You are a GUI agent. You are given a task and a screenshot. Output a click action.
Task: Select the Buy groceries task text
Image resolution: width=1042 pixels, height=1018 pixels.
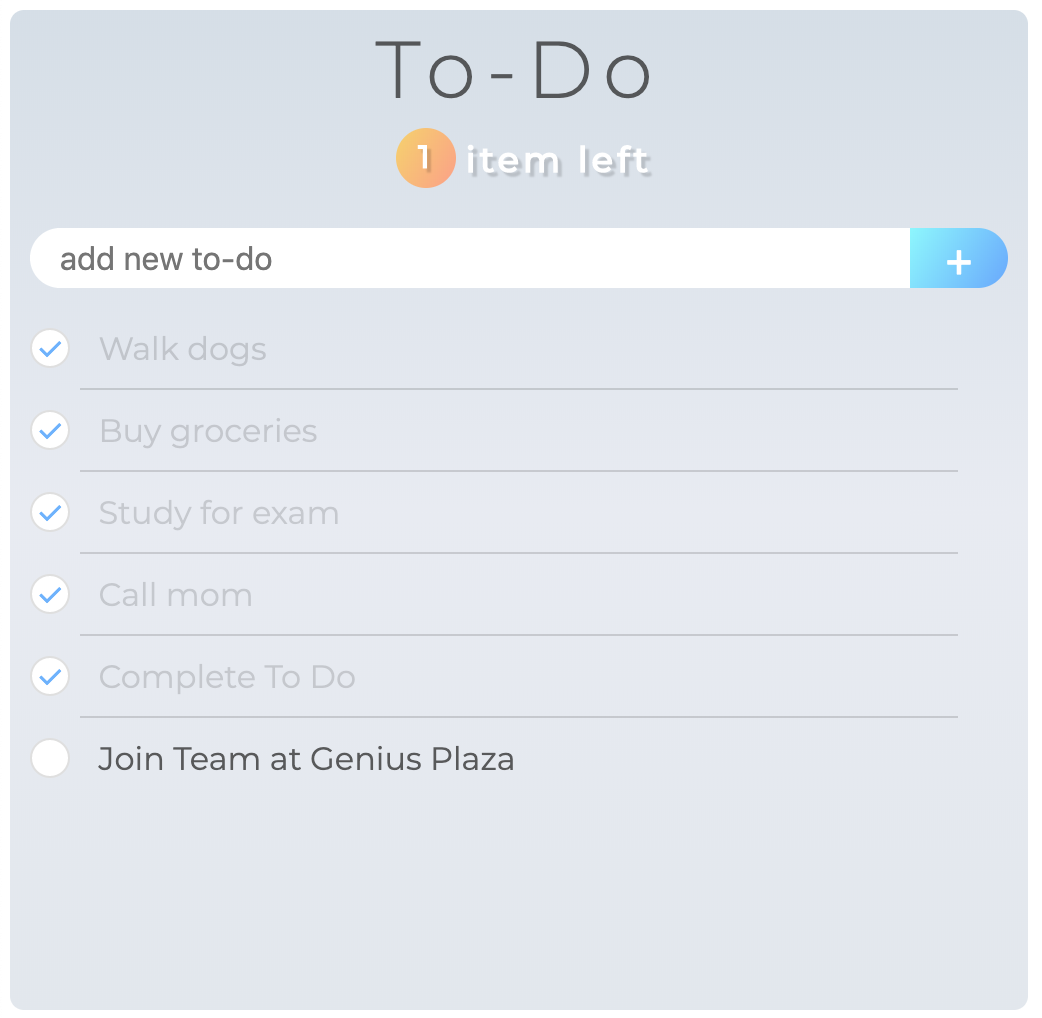[208, 431]
